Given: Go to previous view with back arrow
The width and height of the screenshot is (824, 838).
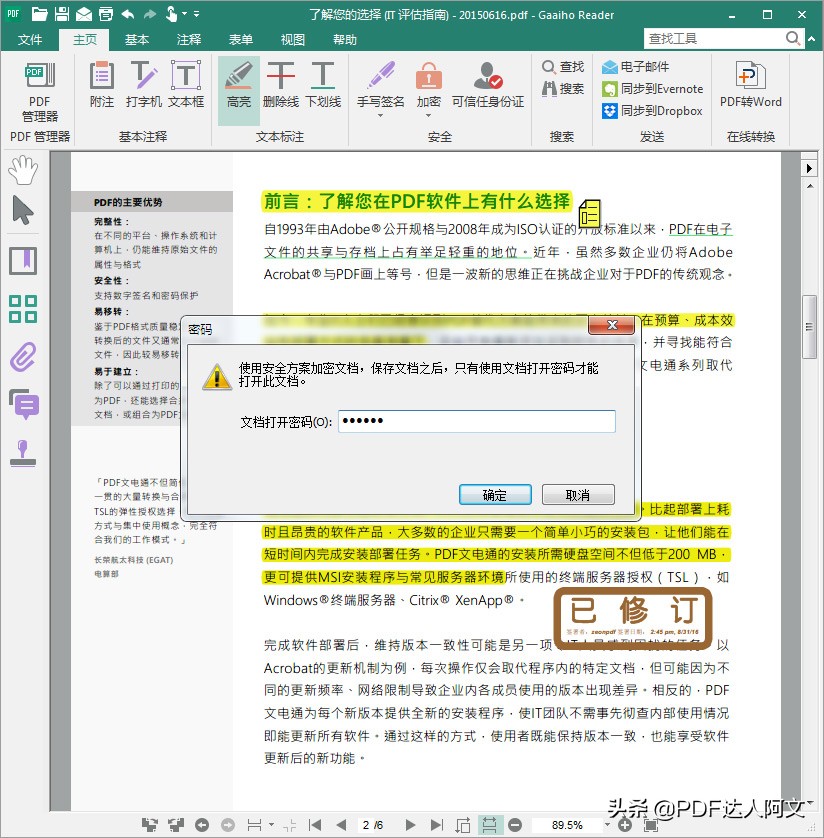Looking at the screenshot, I should (x=202, y=825).
